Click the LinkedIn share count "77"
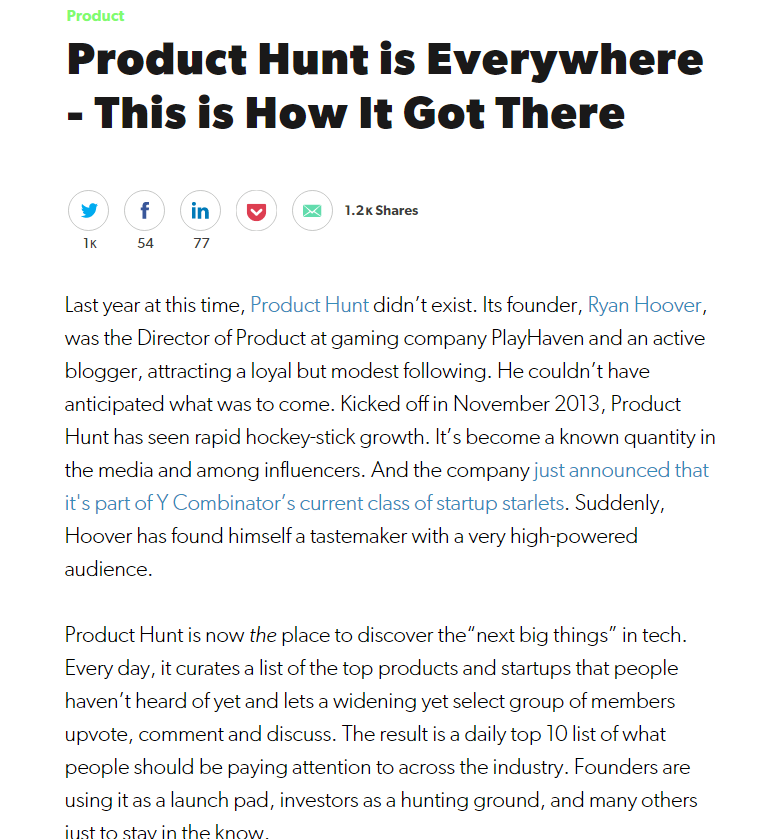 (200, 243)
